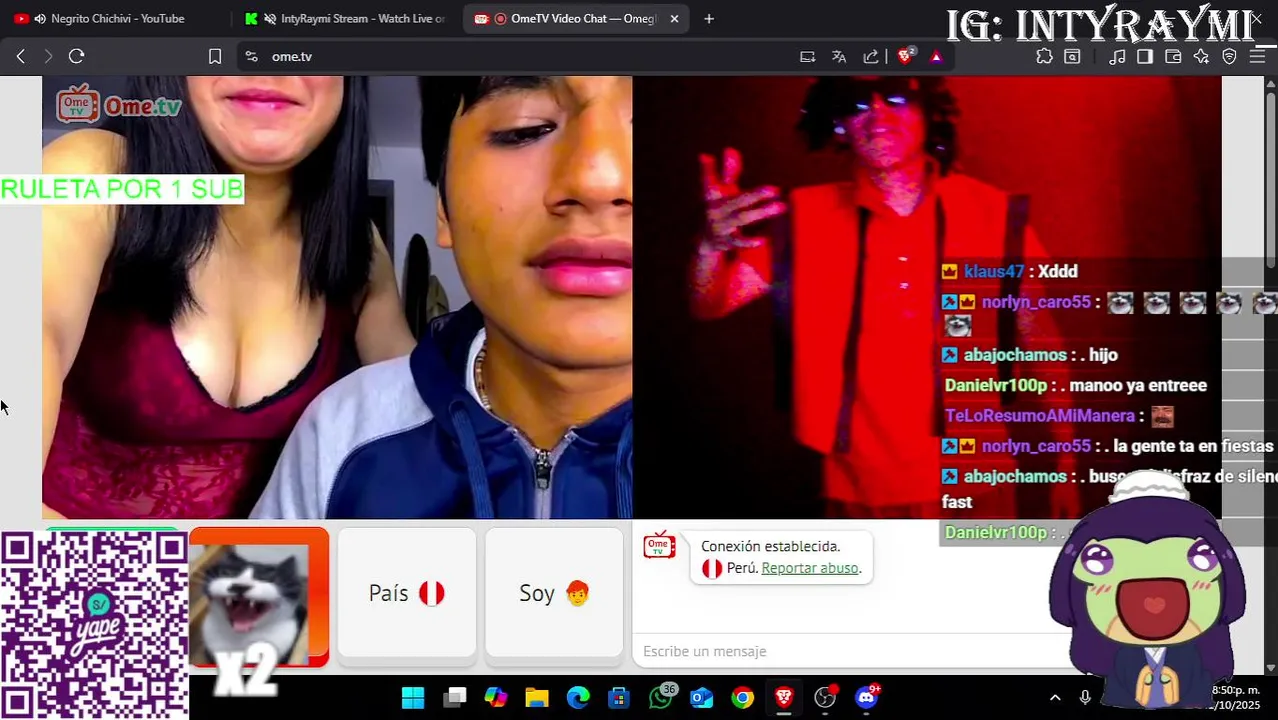Click abajochamos message '. hijo'
The height and width of the screenshot is (720, 1278).
click(x=1030, y=355)
